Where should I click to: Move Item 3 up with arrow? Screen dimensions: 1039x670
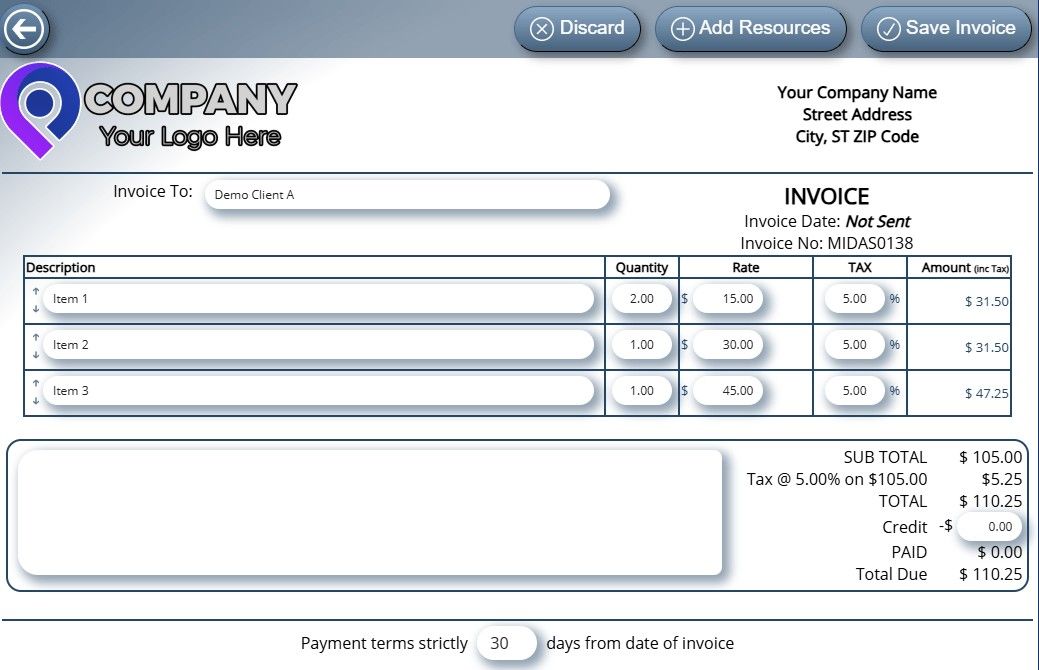point(36,383)
